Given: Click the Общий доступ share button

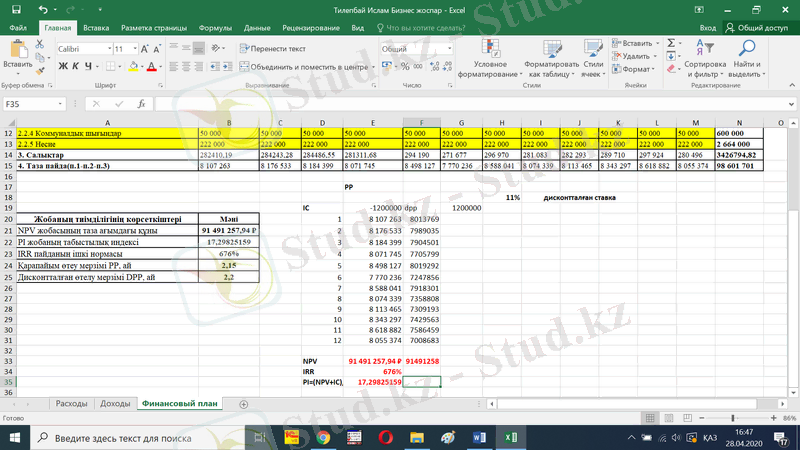Looking at the screenshot, I should point(757,28).
